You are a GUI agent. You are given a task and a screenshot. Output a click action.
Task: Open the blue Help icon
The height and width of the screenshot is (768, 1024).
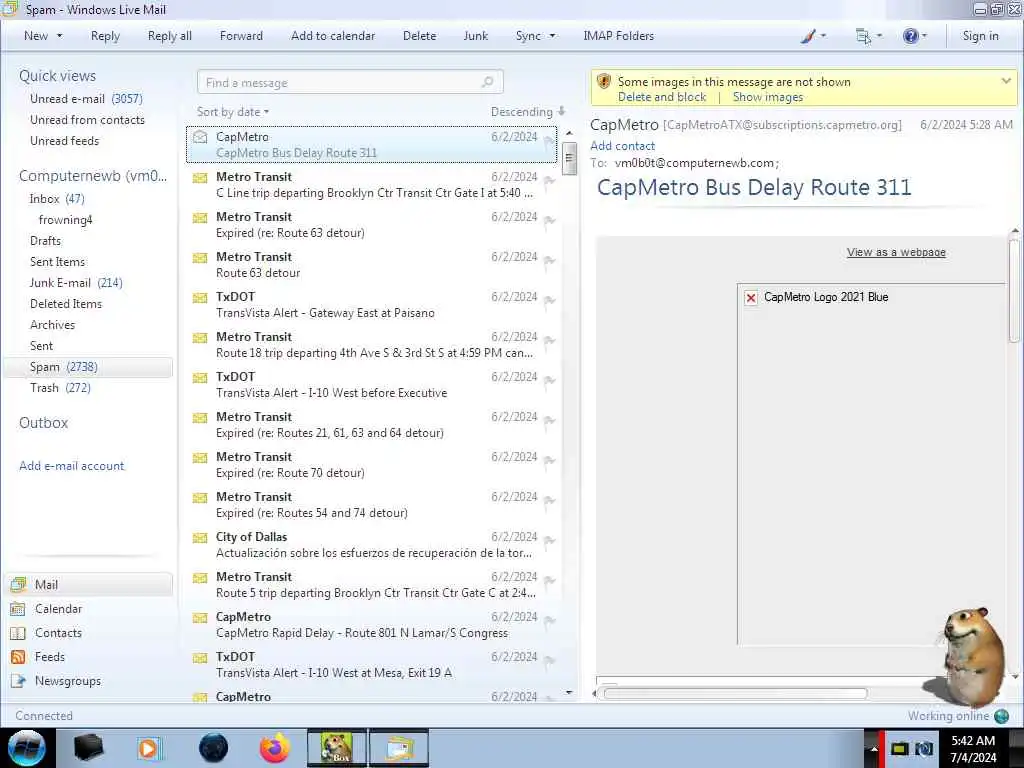tap(910, 37)
